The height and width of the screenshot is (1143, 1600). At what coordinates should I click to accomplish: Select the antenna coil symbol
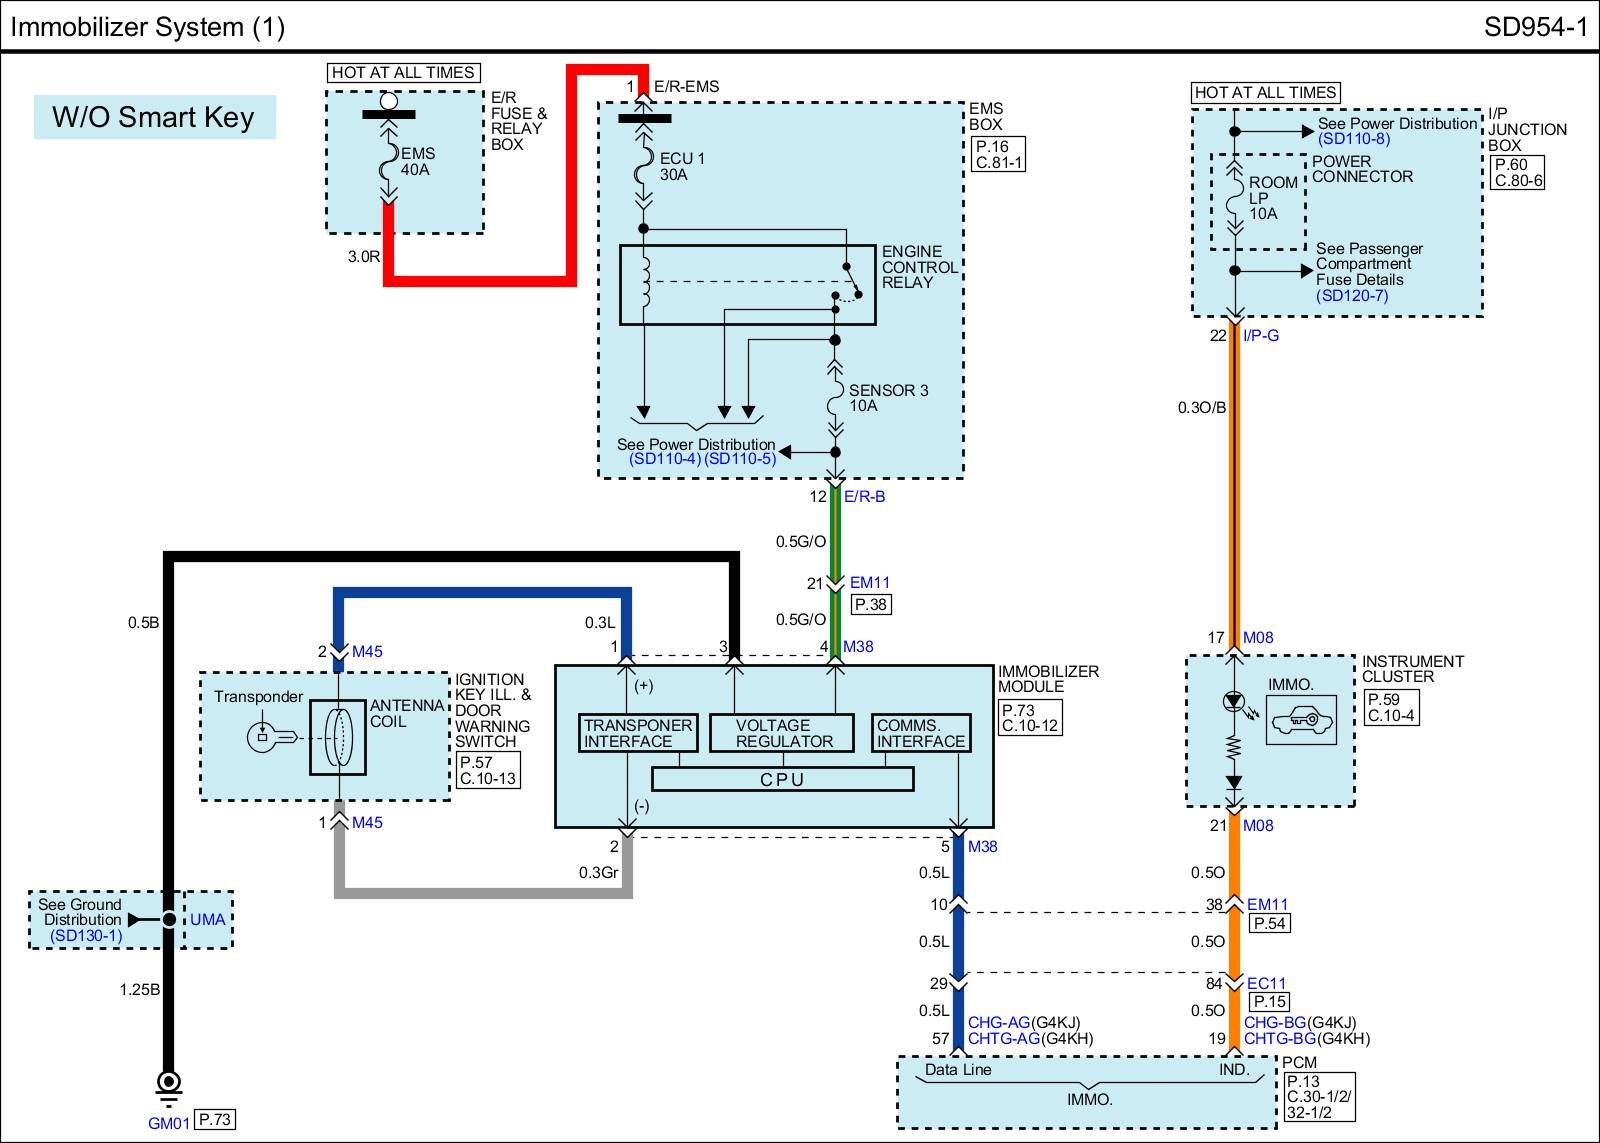pyautogui.click(x=338, y=737)
